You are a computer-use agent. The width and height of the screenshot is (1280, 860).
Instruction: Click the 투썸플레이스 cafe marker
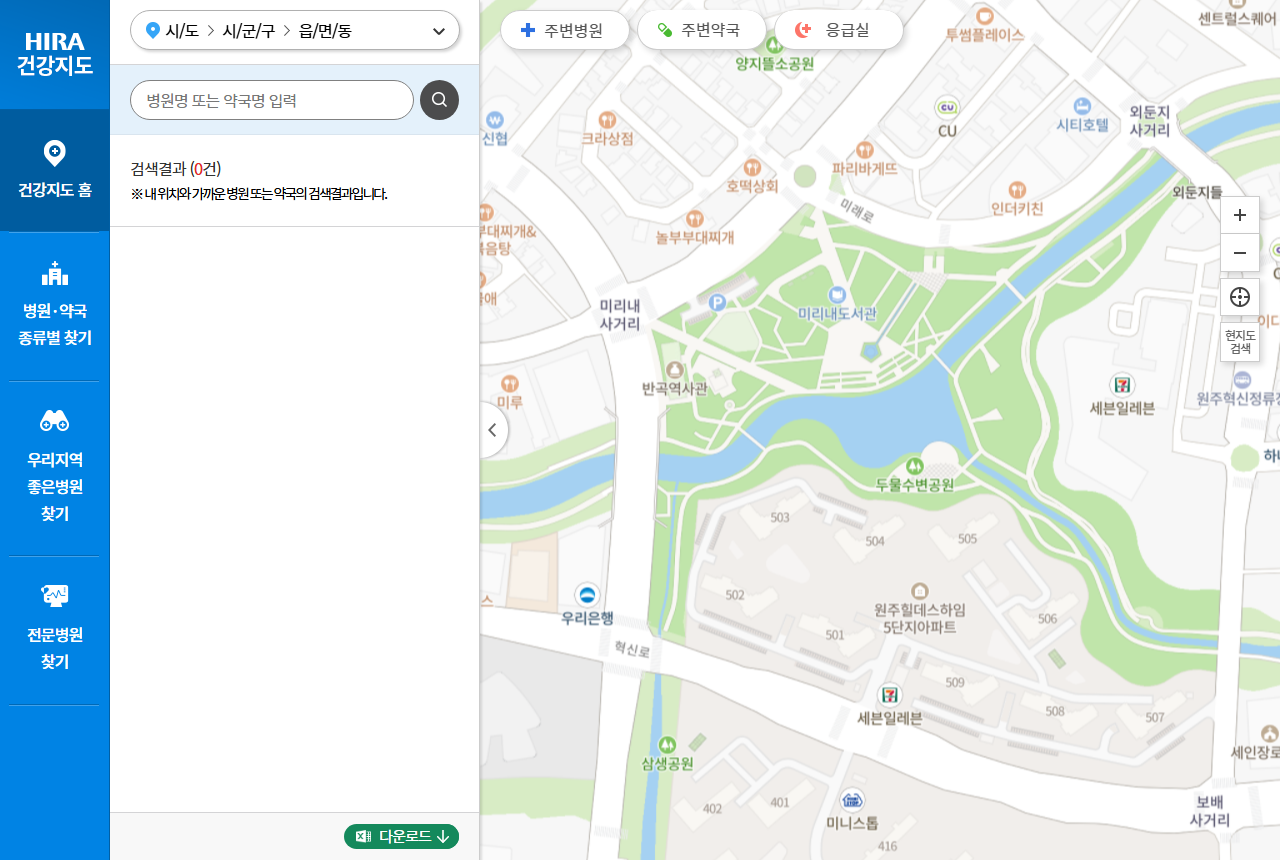tap(984, 15)
